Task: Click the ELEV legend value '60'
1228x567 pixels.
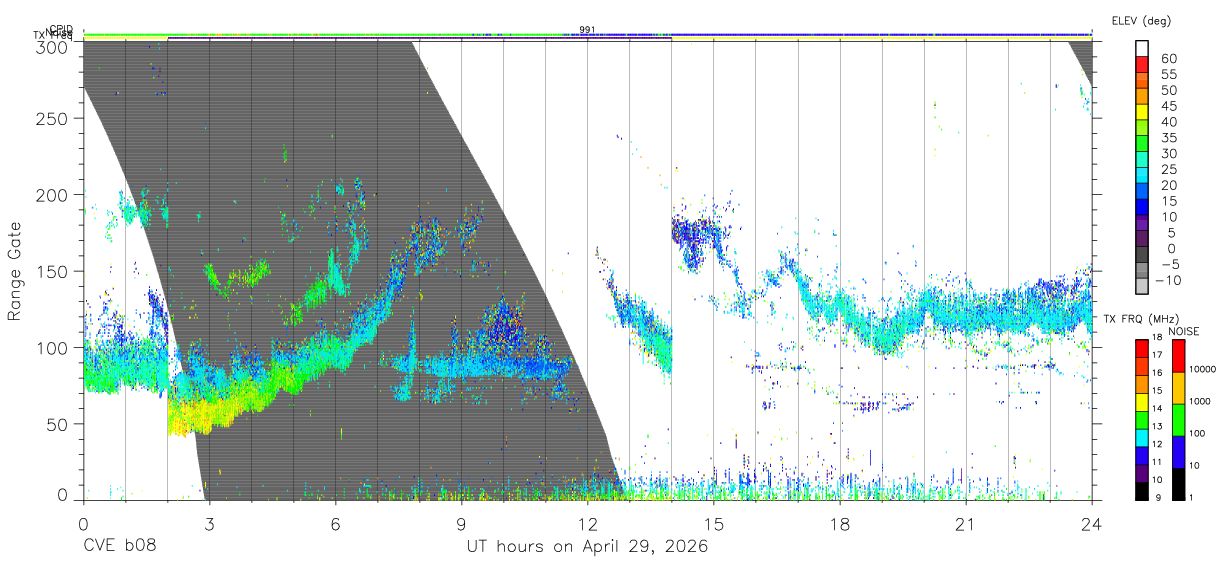Action: click(1169, 59)
